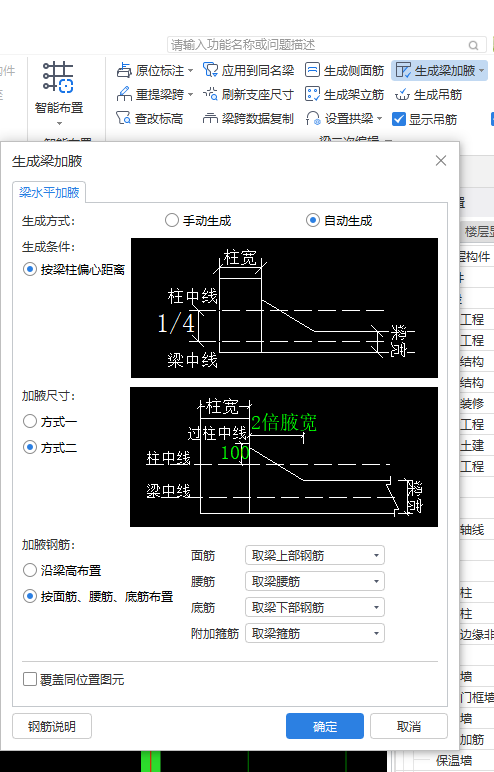Click the 加腋尺寸 diagram with 2倍腋宽
Screen dimensions: 494x772
pos(284,457)
